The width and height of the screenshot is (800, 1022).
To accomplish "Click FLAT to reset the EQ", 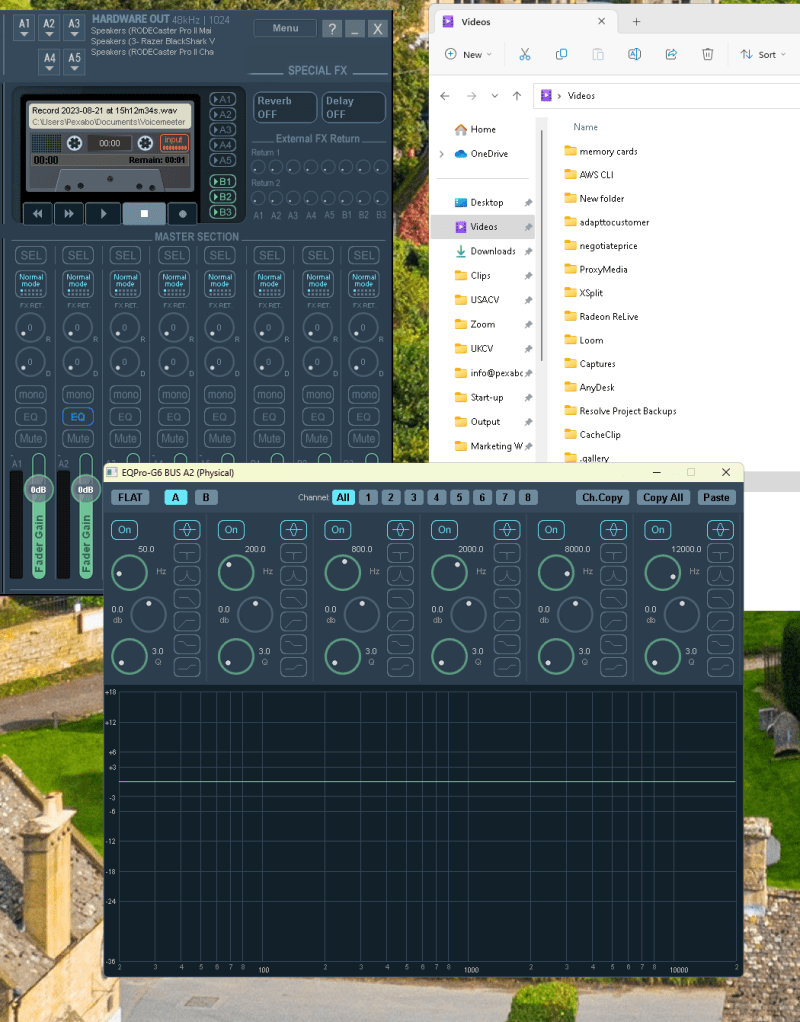I will click(130, 497).
